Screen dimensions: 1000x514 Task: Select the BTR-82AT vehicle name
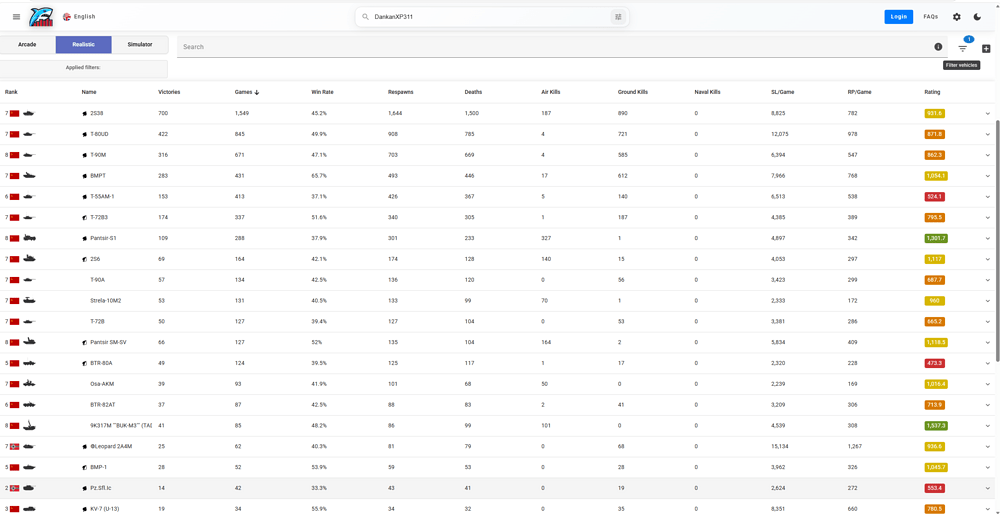[101, 404]
